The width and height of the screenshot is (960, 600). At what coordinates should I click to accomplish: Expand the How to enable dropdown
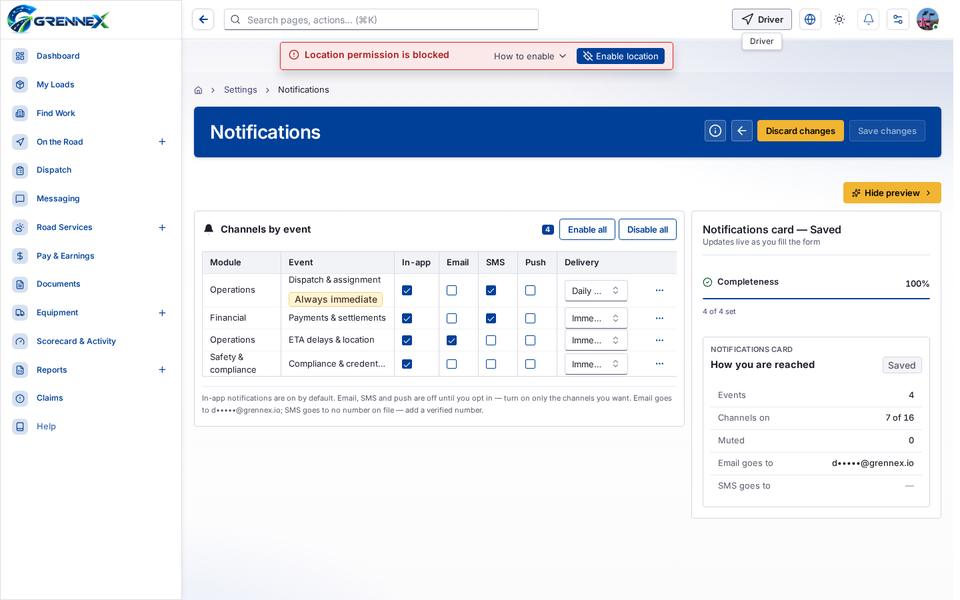(x=530, y=56)
